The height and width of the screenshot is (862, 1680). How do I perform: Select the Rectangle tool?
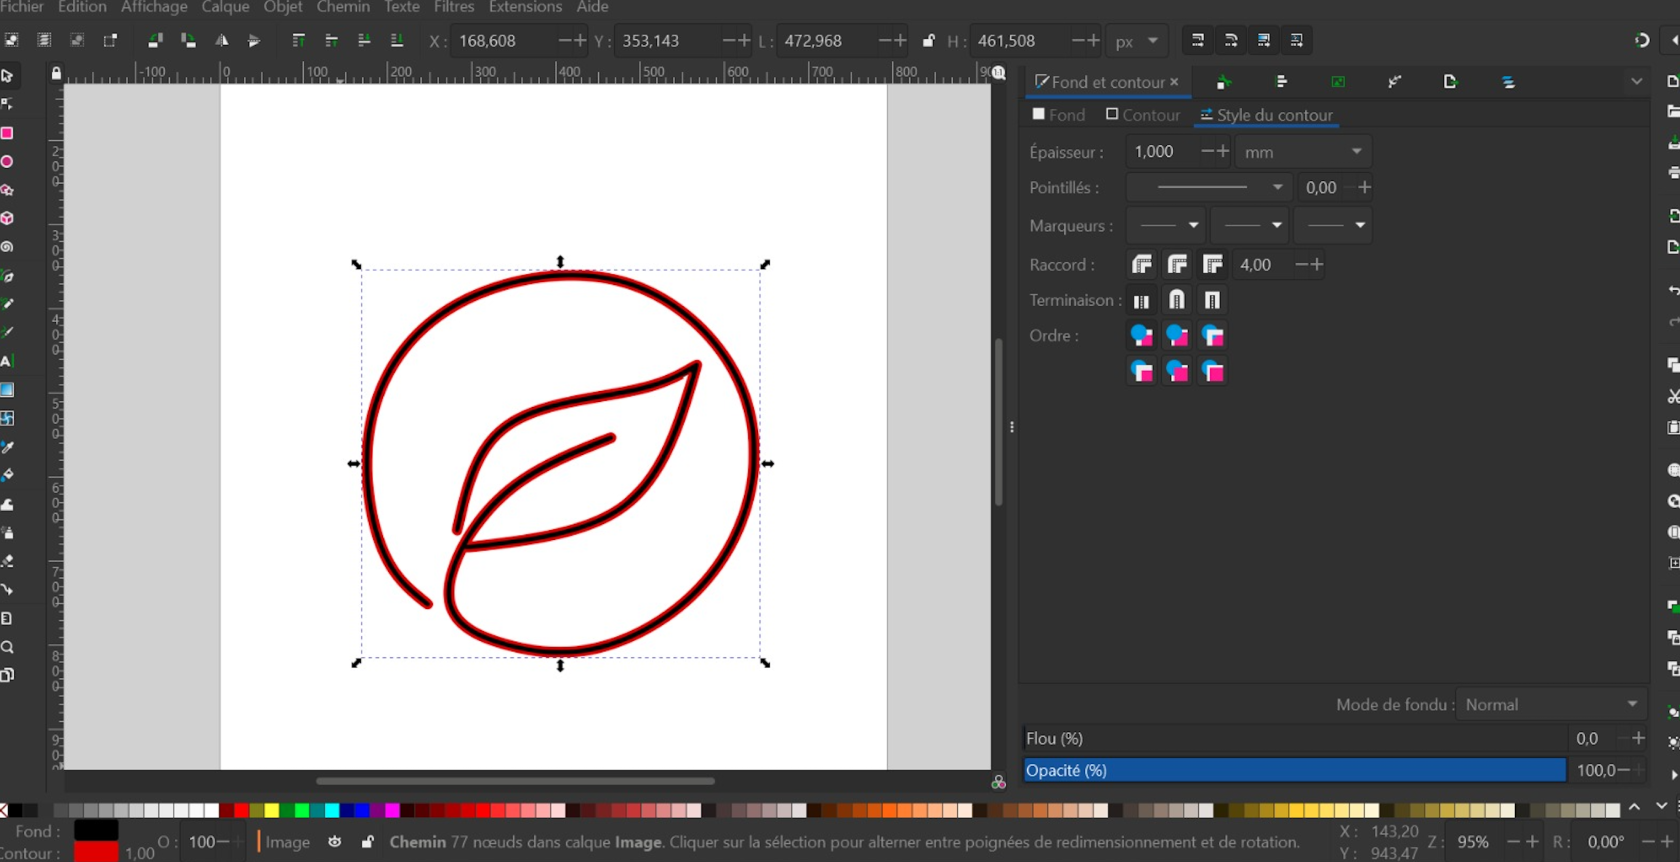coord(7,133)
